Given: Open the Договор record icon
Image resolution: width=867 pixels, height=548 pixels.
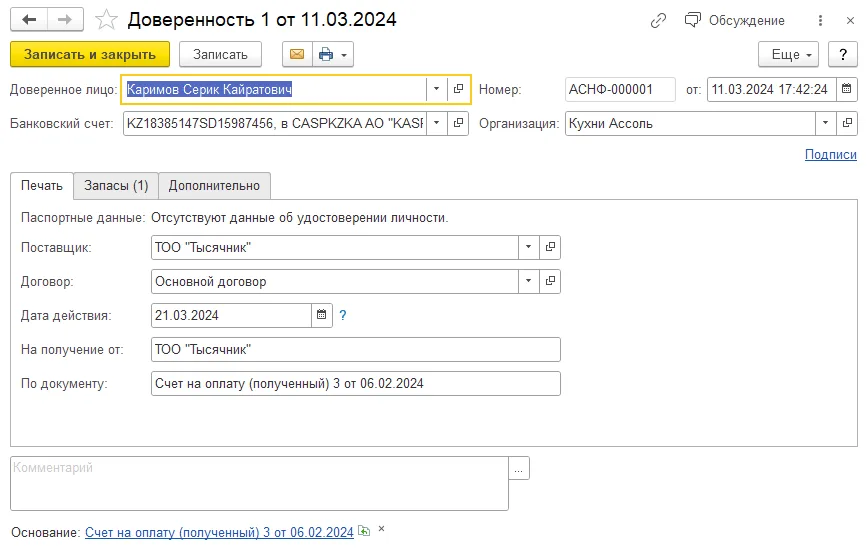Looking at the screenshot, I should click(550, 281).
